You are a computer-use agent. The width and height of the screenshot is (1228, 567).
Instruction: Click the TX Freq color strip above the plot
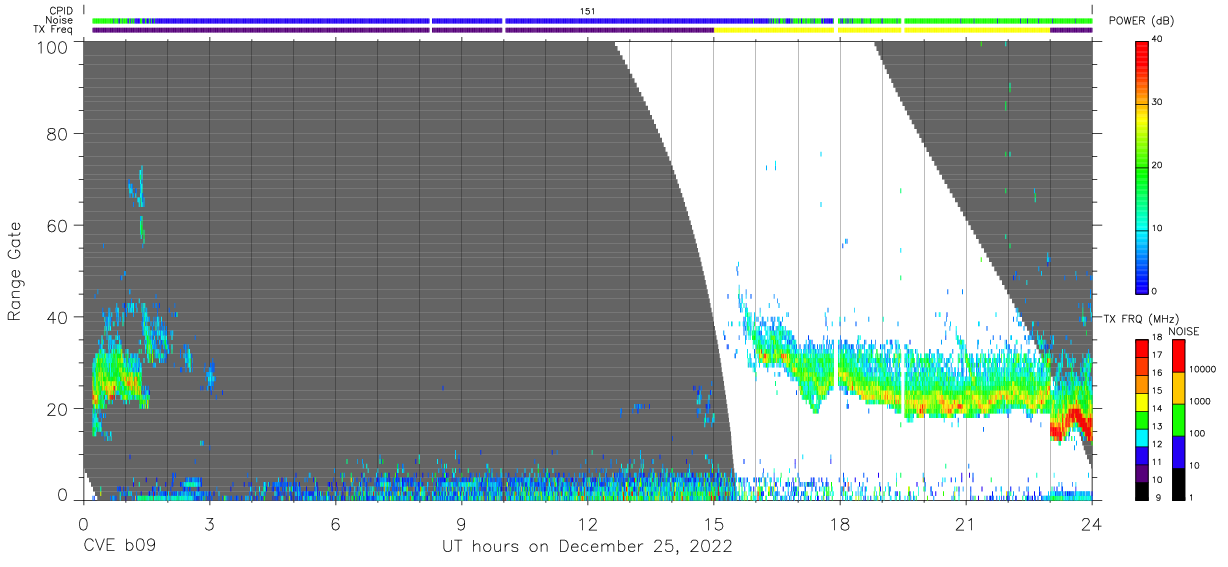click(x=592, y=30)
